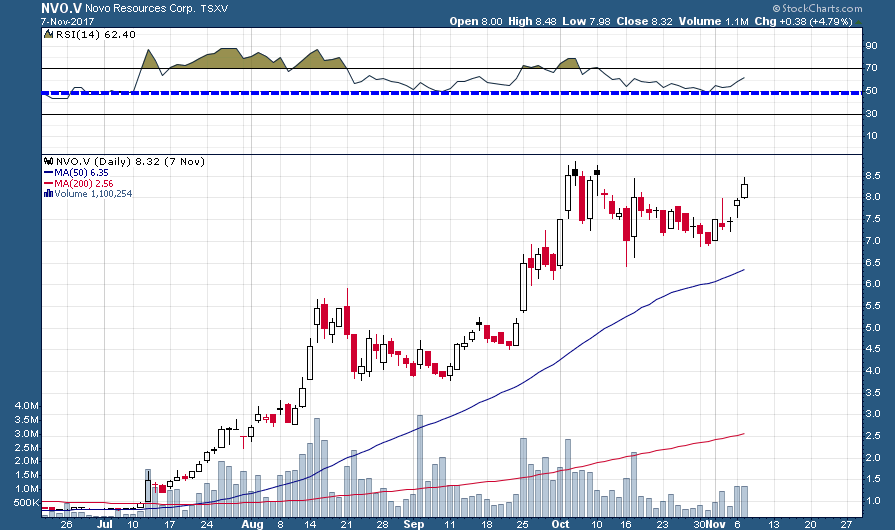Click the Low 7.98 value

[586, 21]
